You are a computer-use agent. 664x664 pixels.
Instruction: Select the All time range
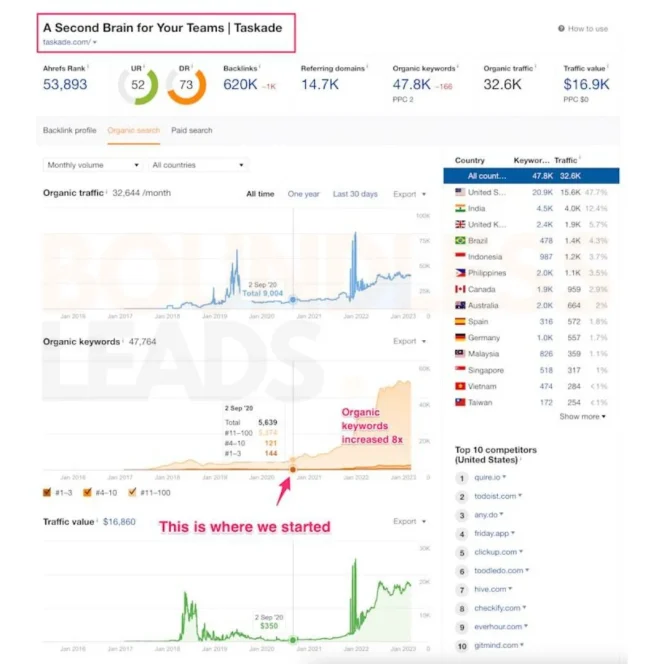(260, 194)
